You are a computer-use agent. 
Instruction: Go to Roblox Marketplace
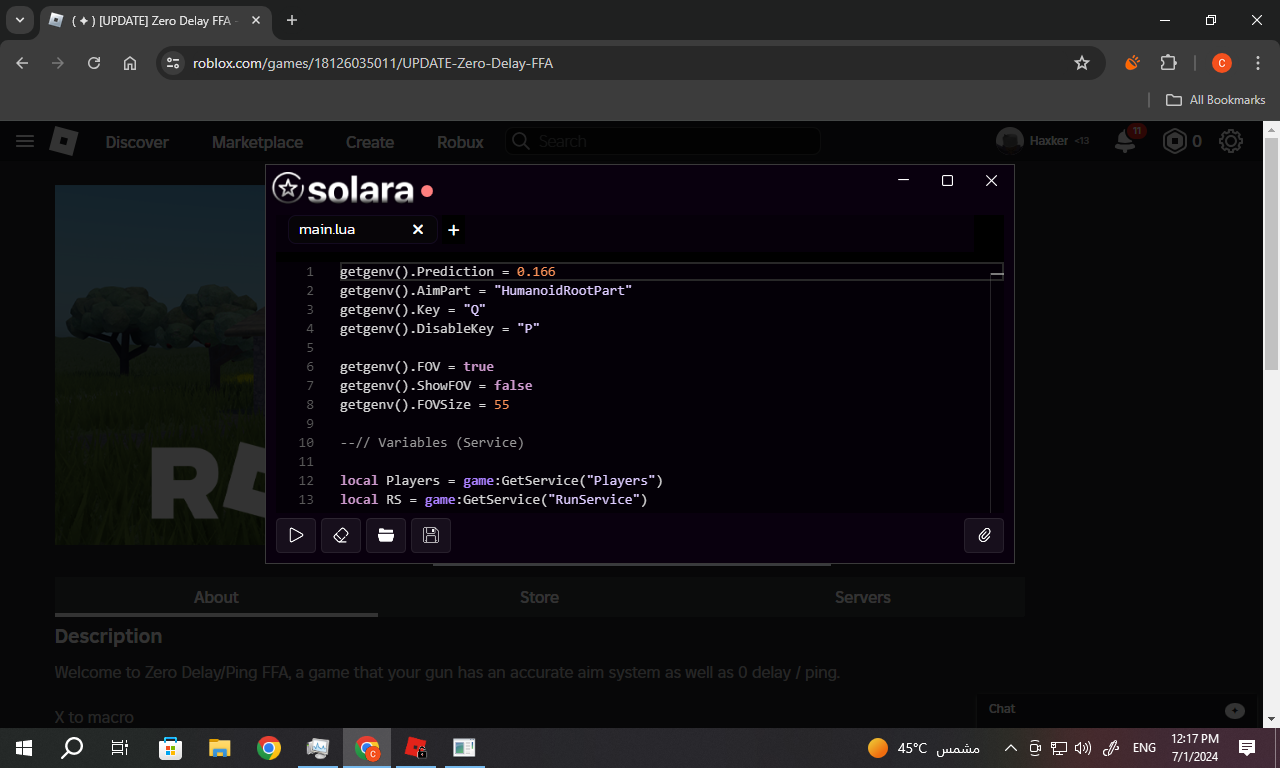tap(257, 142)
